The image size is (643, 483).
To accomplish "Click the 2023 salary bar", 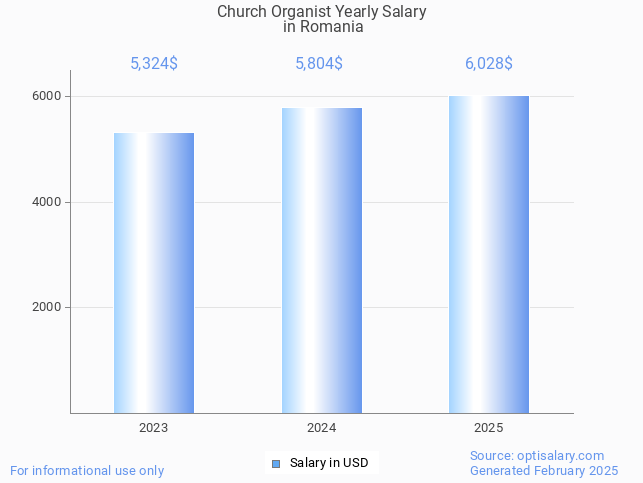I will pos(154,273).
